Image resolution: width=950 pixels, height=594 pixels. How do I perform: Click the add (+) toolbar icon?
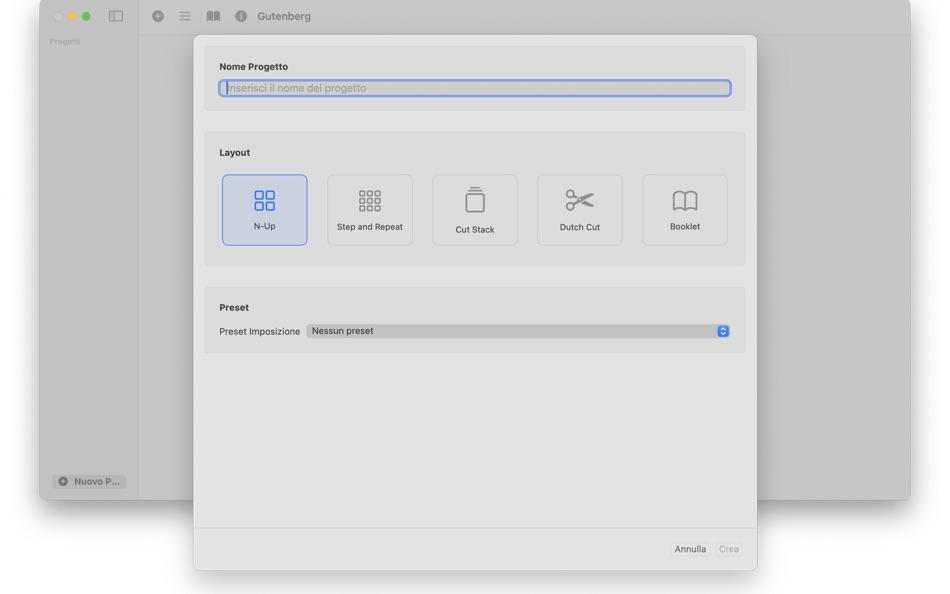(160, 16)
